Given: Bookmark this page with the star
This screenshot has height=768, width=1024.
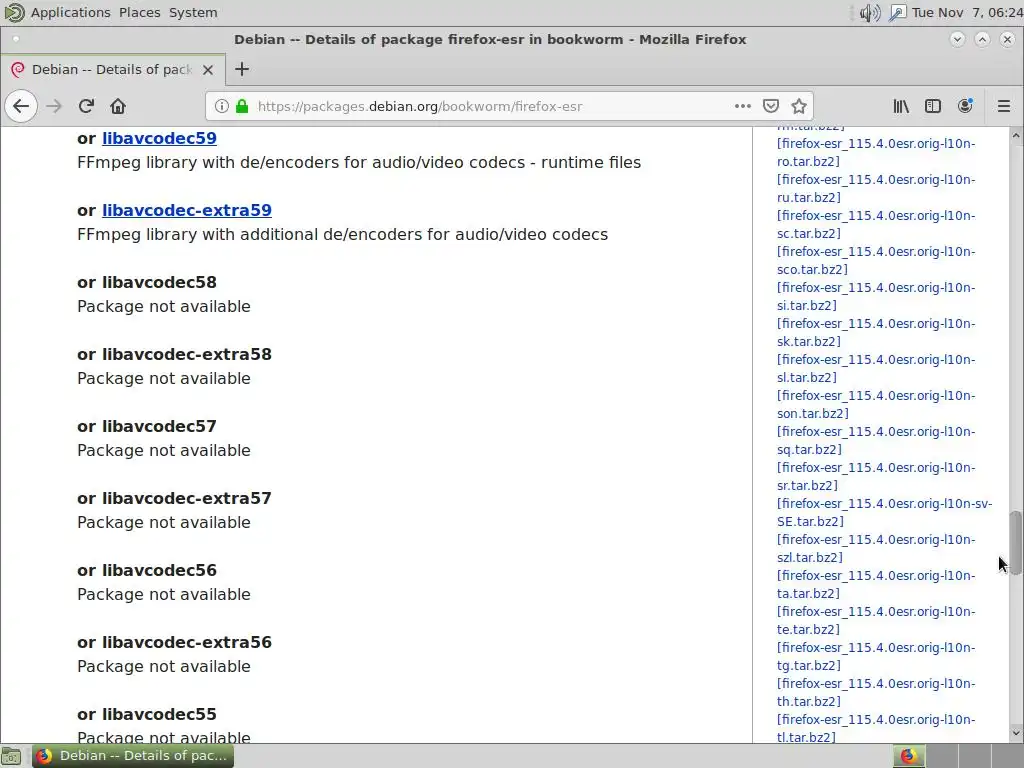Looking at the screenshot, I should (x=799, y=106).
